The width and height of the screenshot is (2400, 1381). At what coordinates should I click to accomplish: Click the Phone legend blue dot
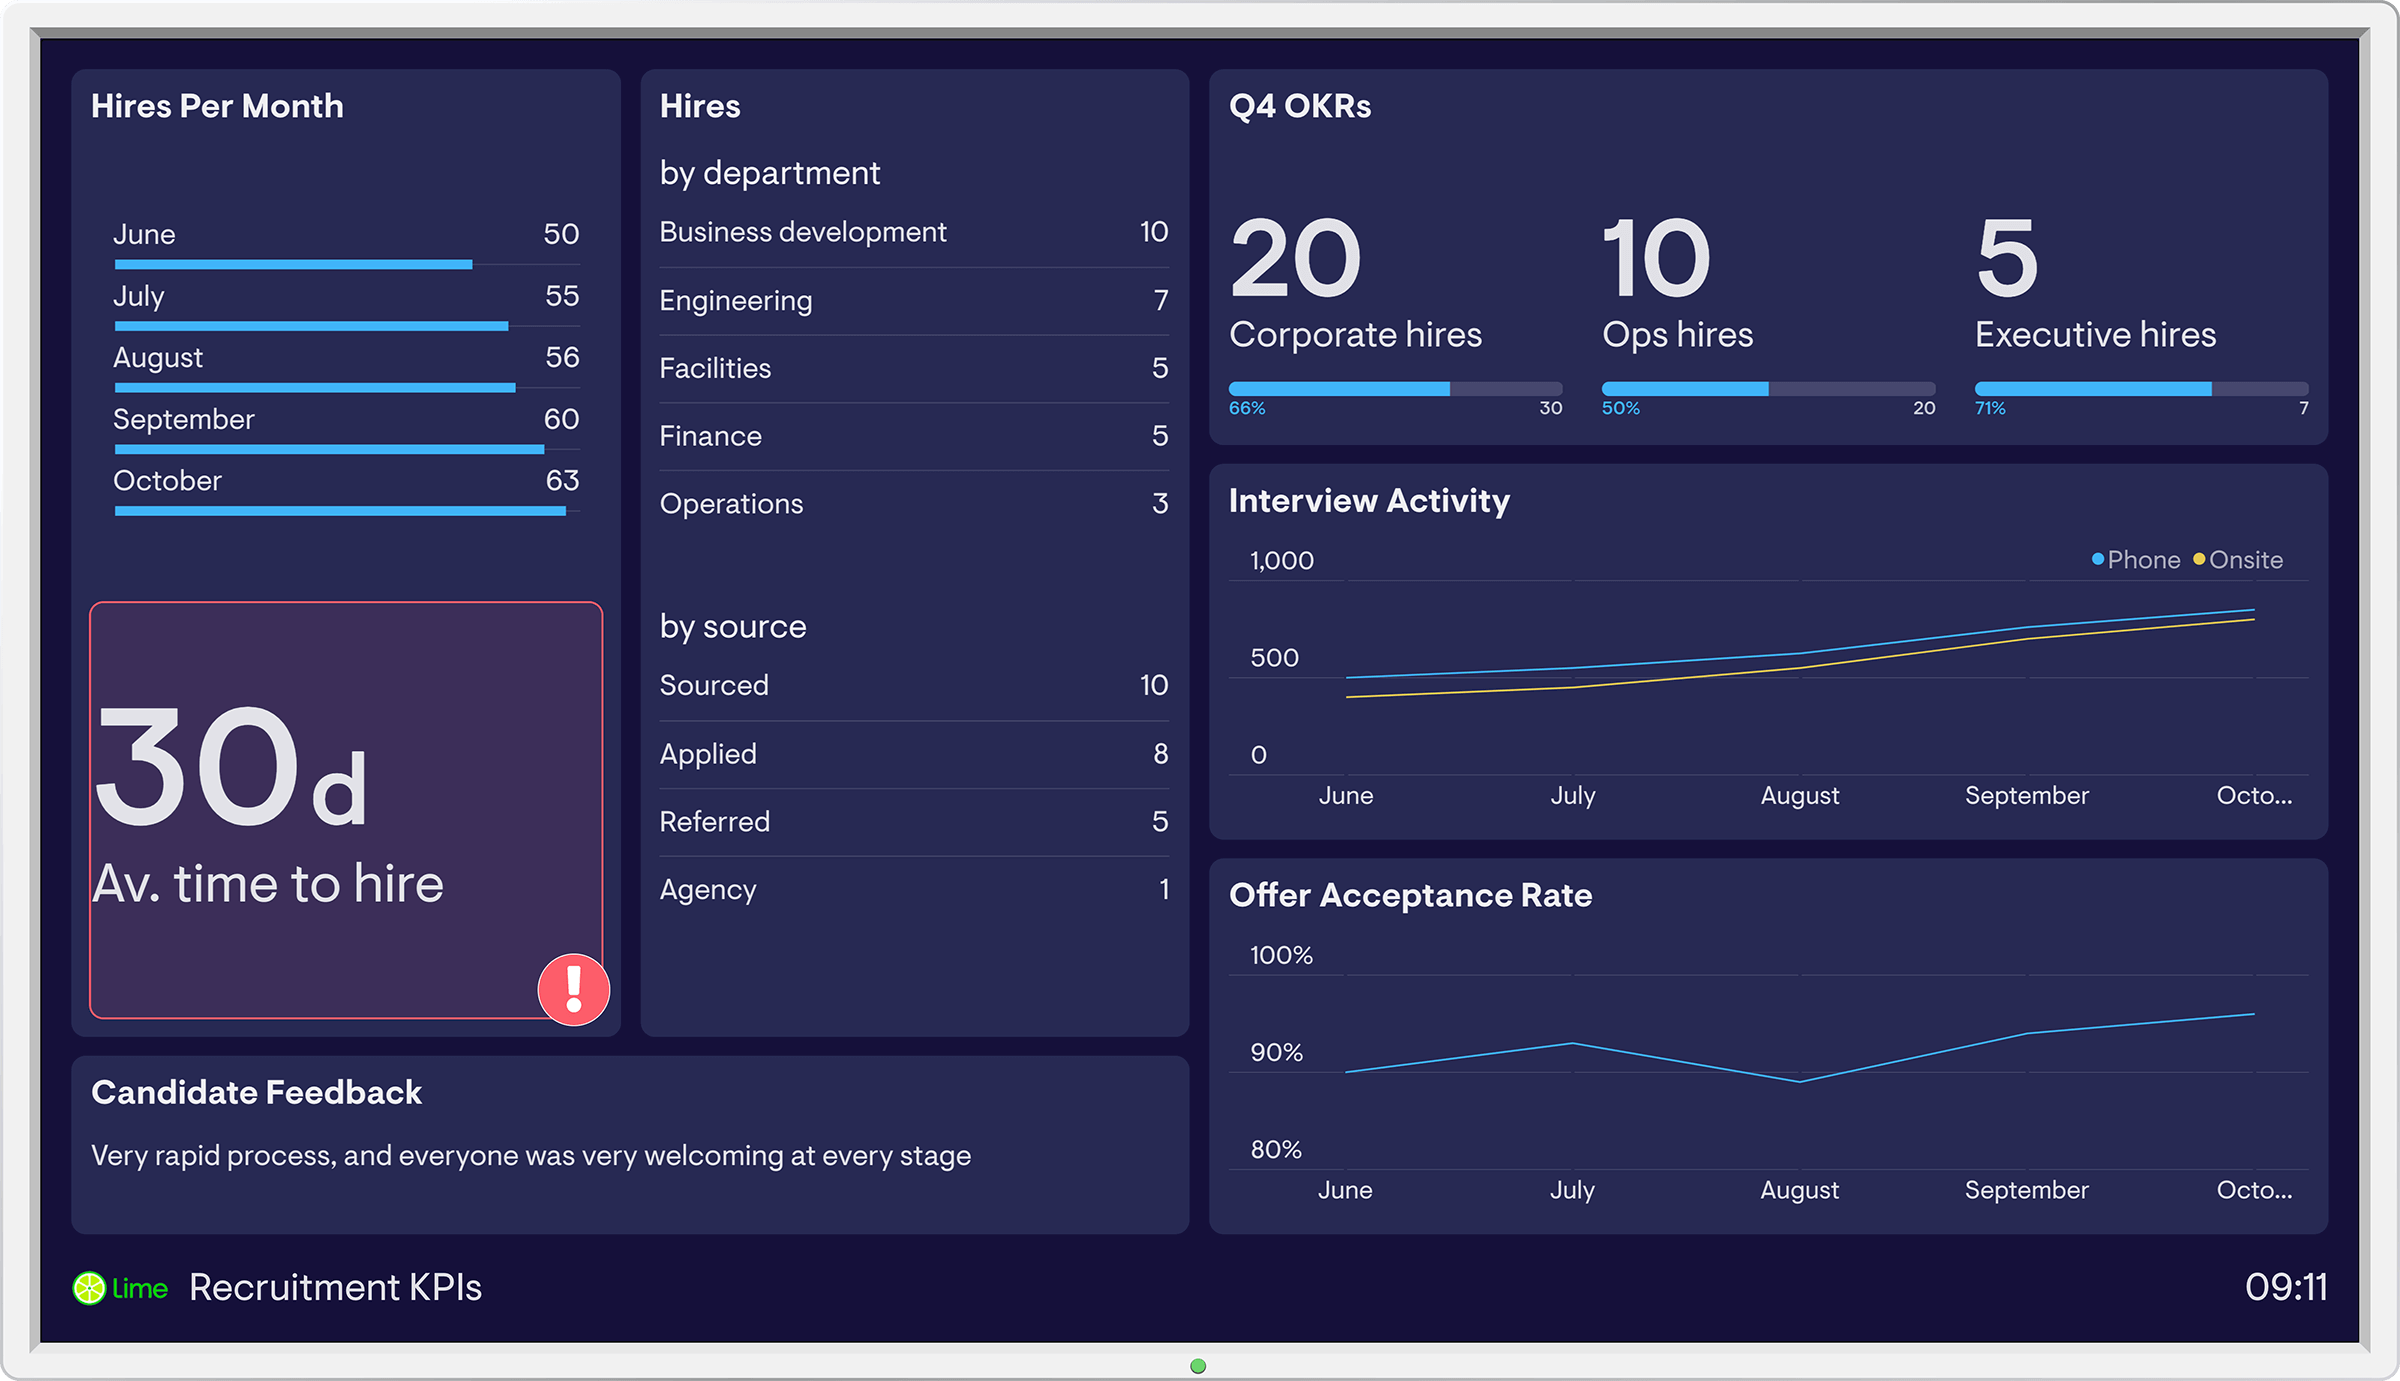pos(2098,559)
